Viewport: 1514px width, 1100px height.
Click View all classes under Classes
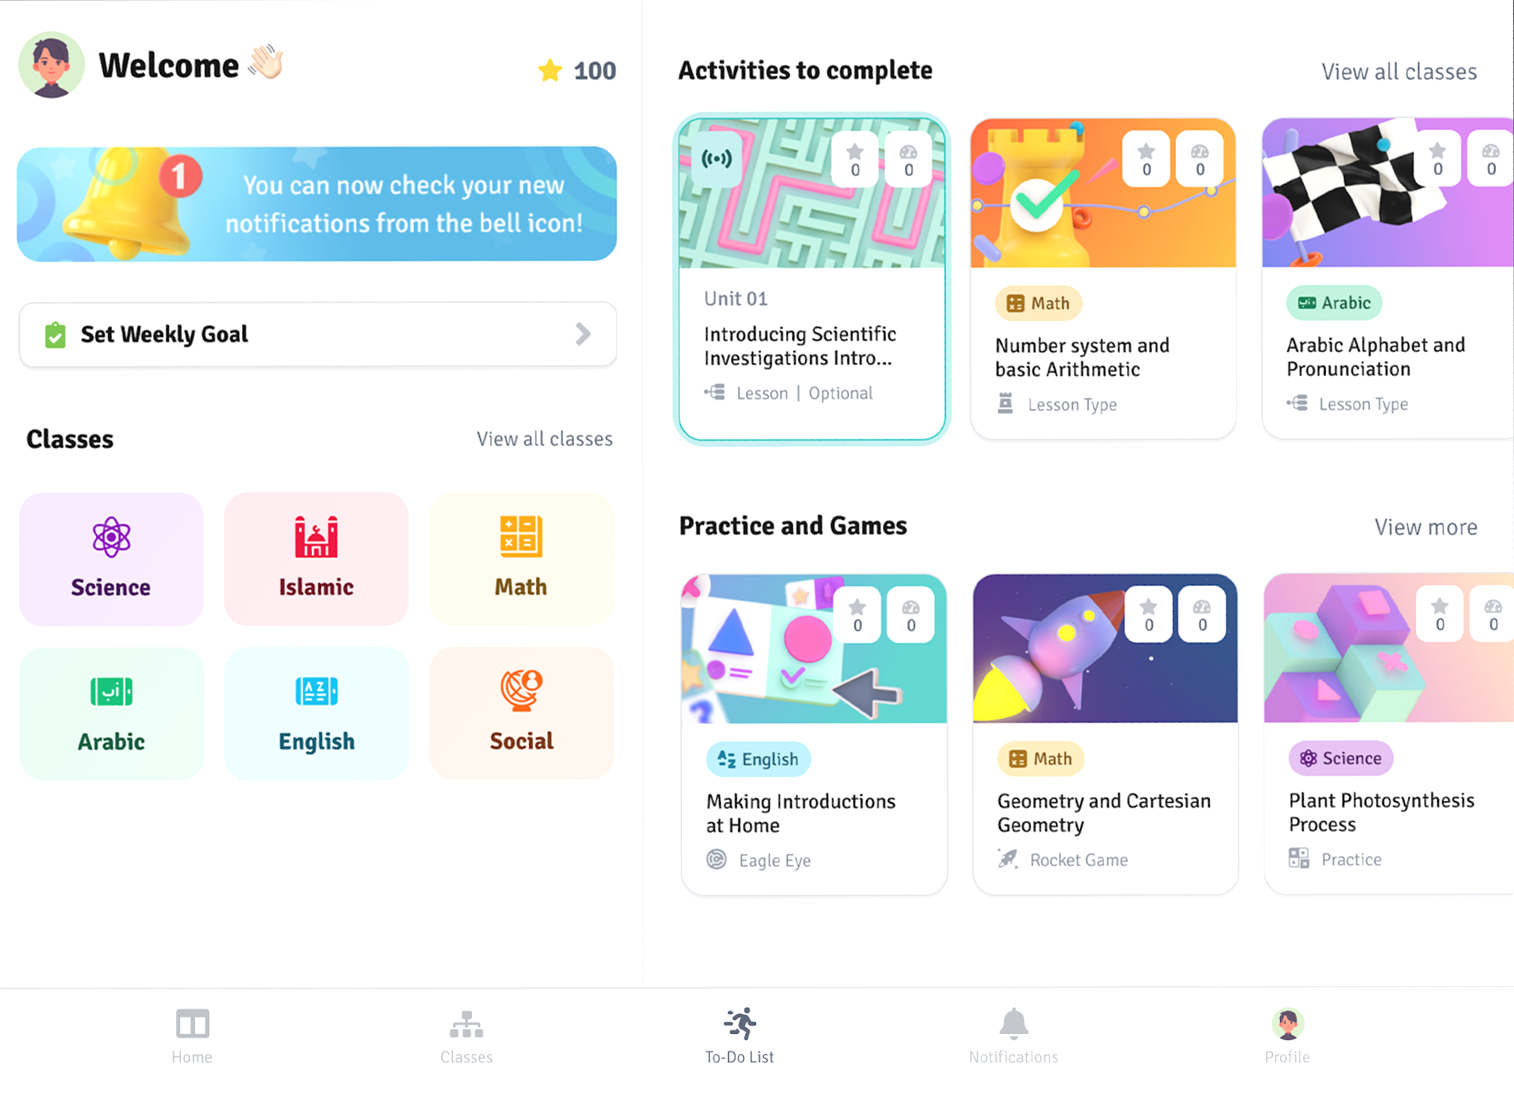(x=544, y=439)
